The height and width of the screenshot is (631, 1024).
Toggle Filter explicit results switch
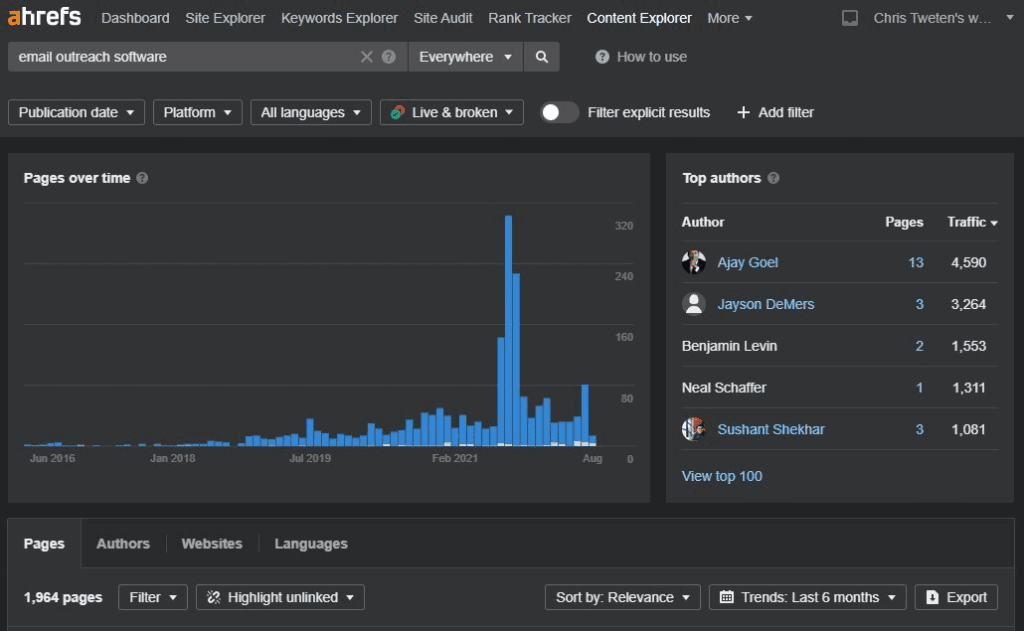tap(559, 112)
